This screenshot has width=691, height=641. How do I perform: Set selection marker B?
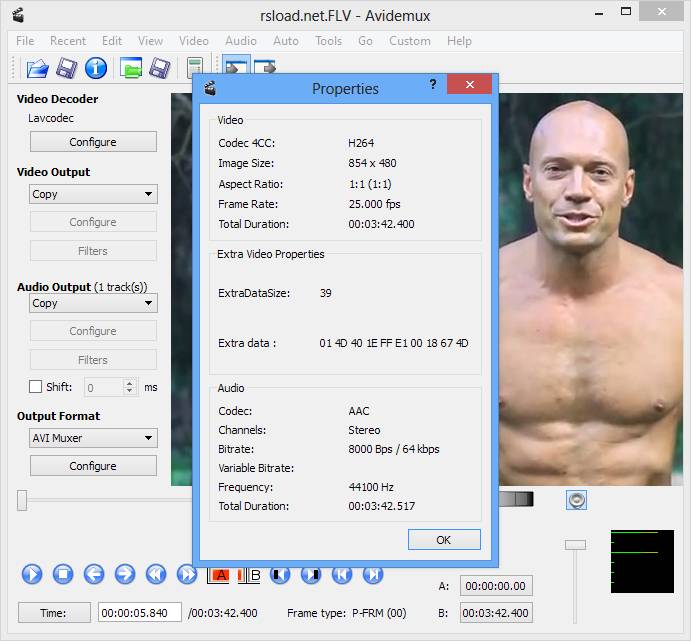pyautogui.click(x=249, y=575)
